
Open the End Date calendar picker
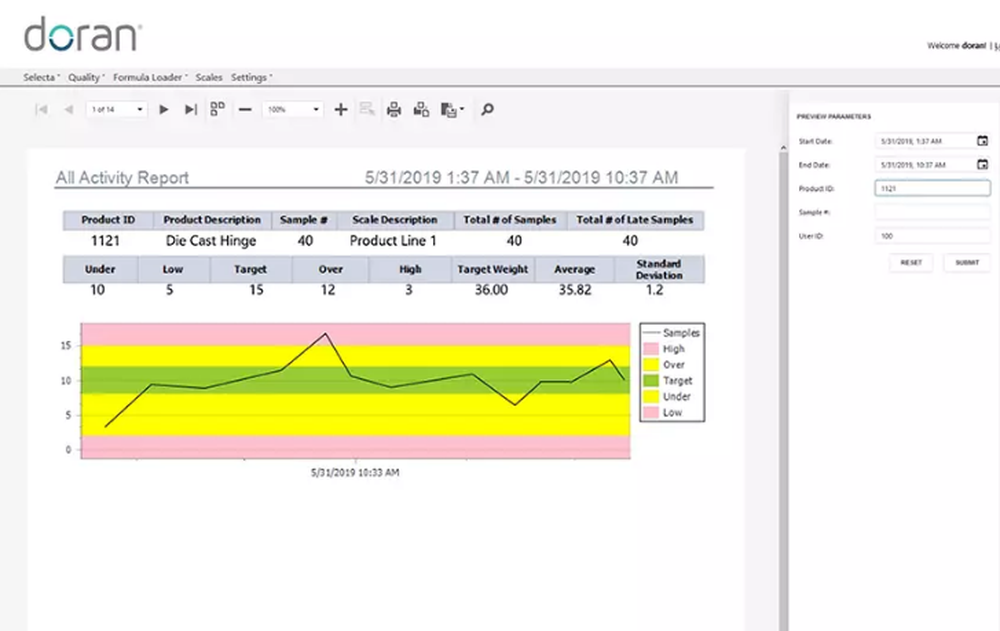pyautogui.click(x=982, y=164)
